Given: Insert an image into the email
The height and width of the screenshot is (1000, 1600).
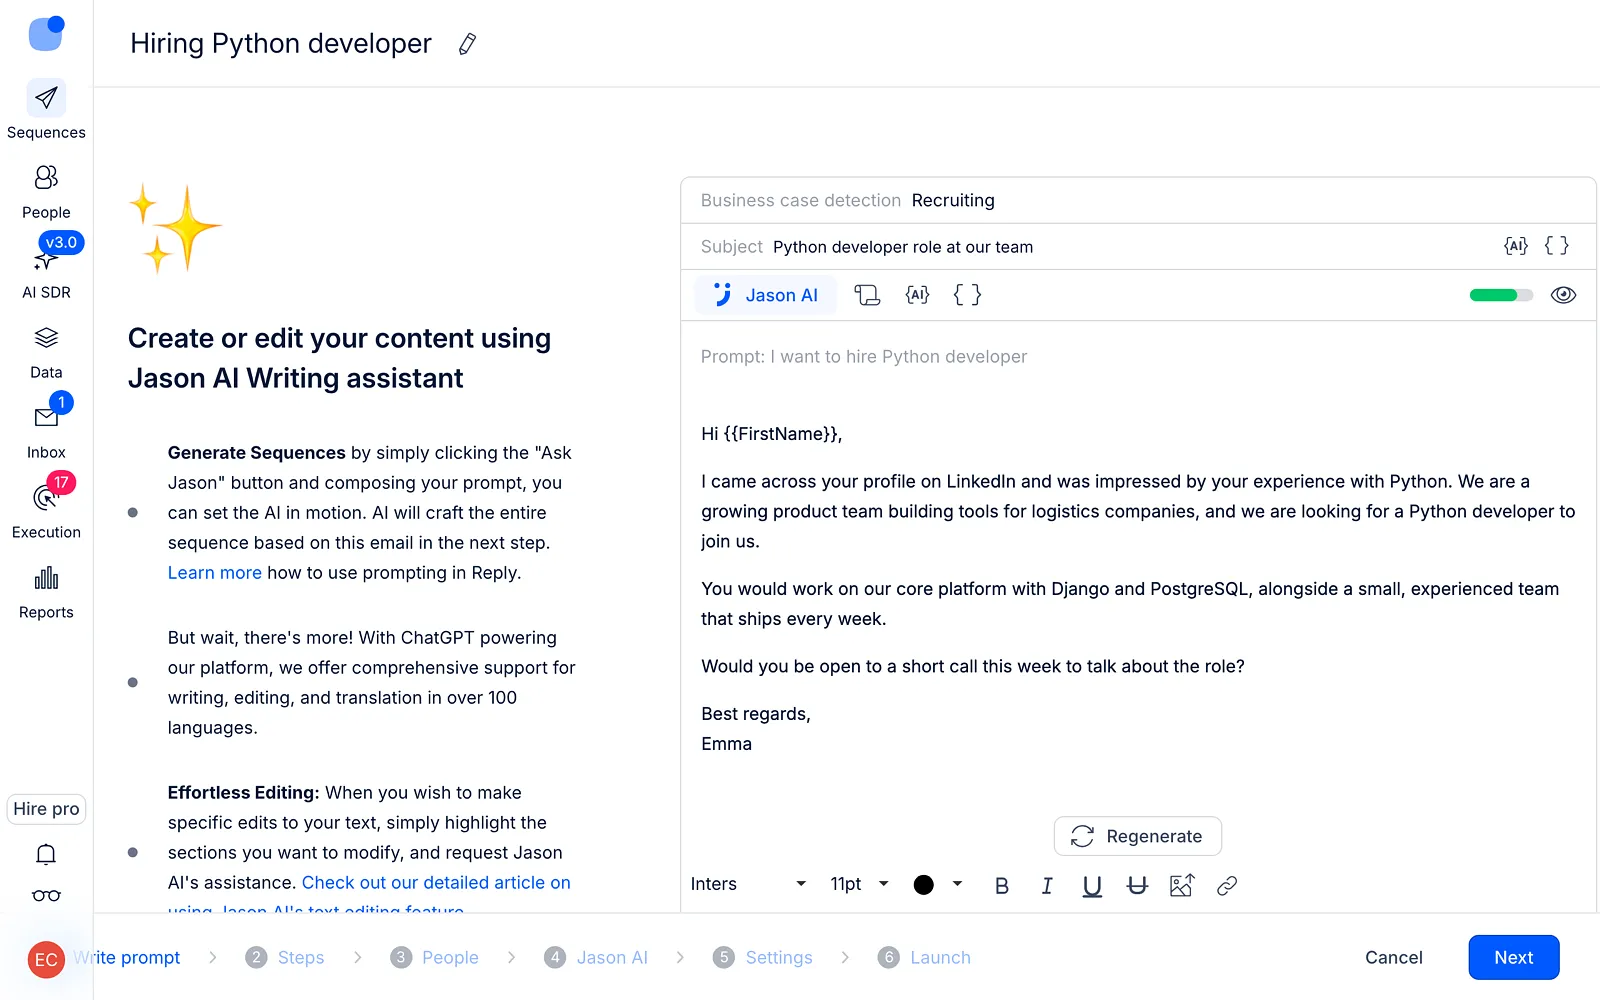Looking at the screenshot, I should 1182,885.
